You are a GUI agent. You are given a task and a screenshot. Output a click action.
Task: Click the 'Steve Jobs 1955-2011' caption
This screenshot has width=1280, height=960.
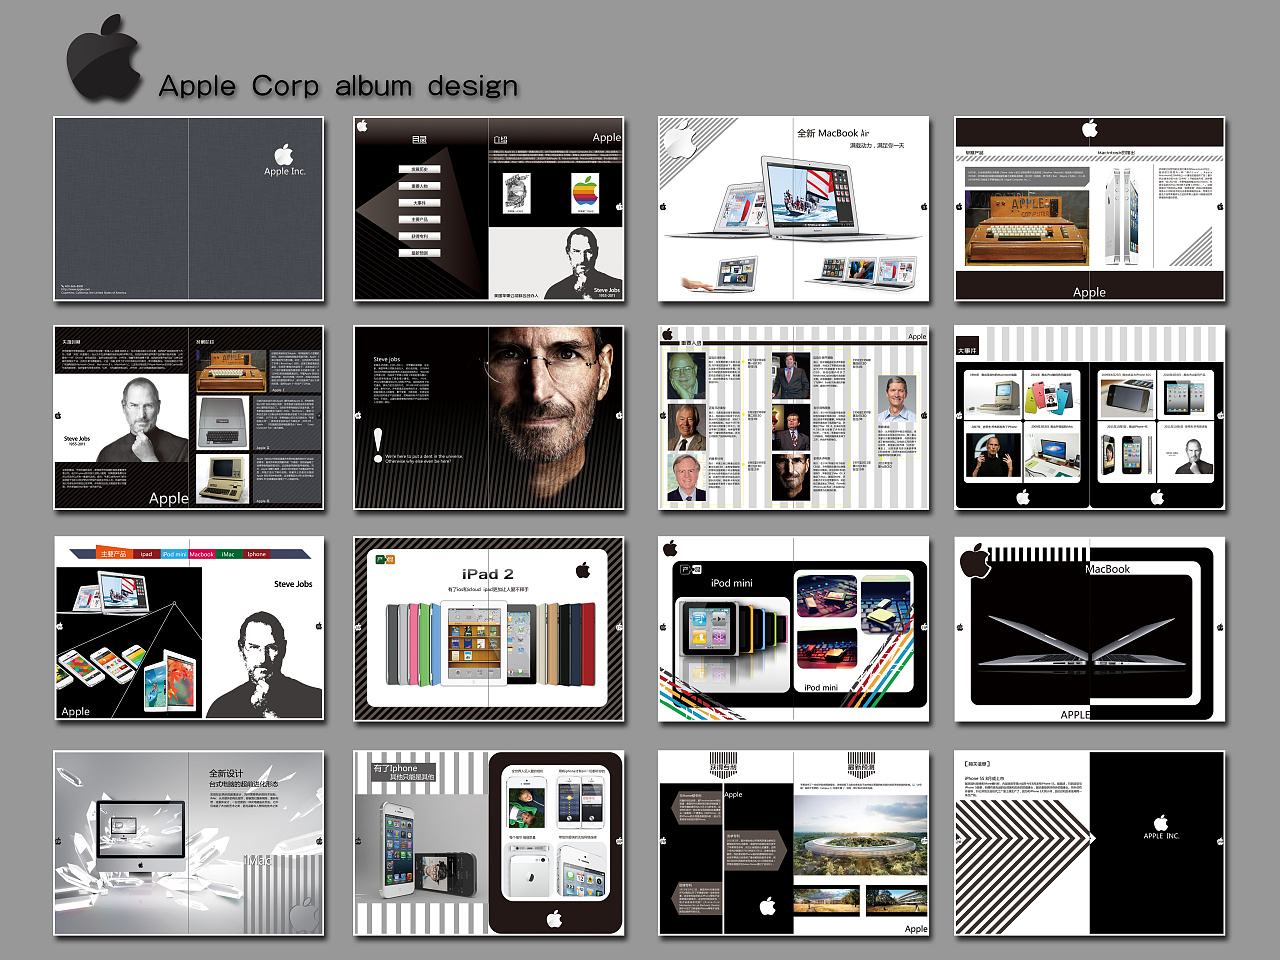click(x=78, y=441)
